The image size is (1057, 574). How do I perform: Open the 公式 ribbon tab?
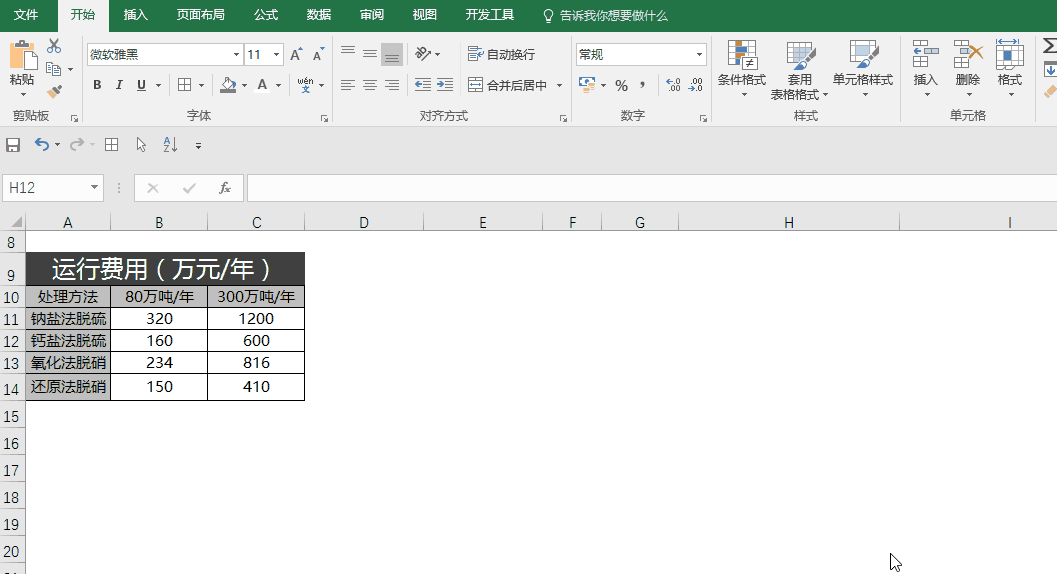[265, 15]
